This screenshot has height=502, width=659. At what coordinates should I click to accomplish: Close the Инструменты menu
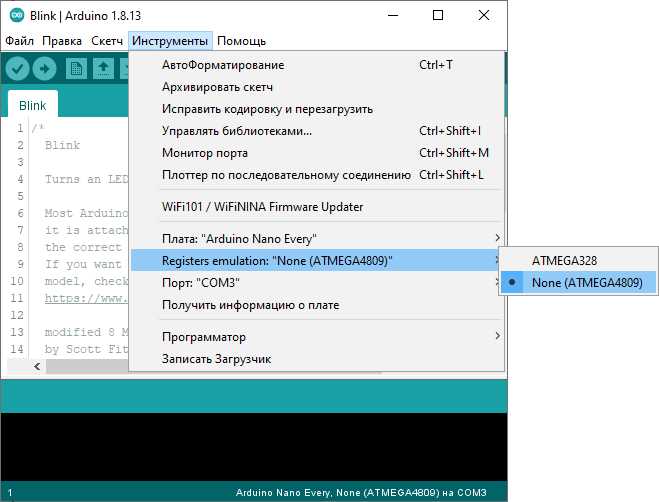170,41
